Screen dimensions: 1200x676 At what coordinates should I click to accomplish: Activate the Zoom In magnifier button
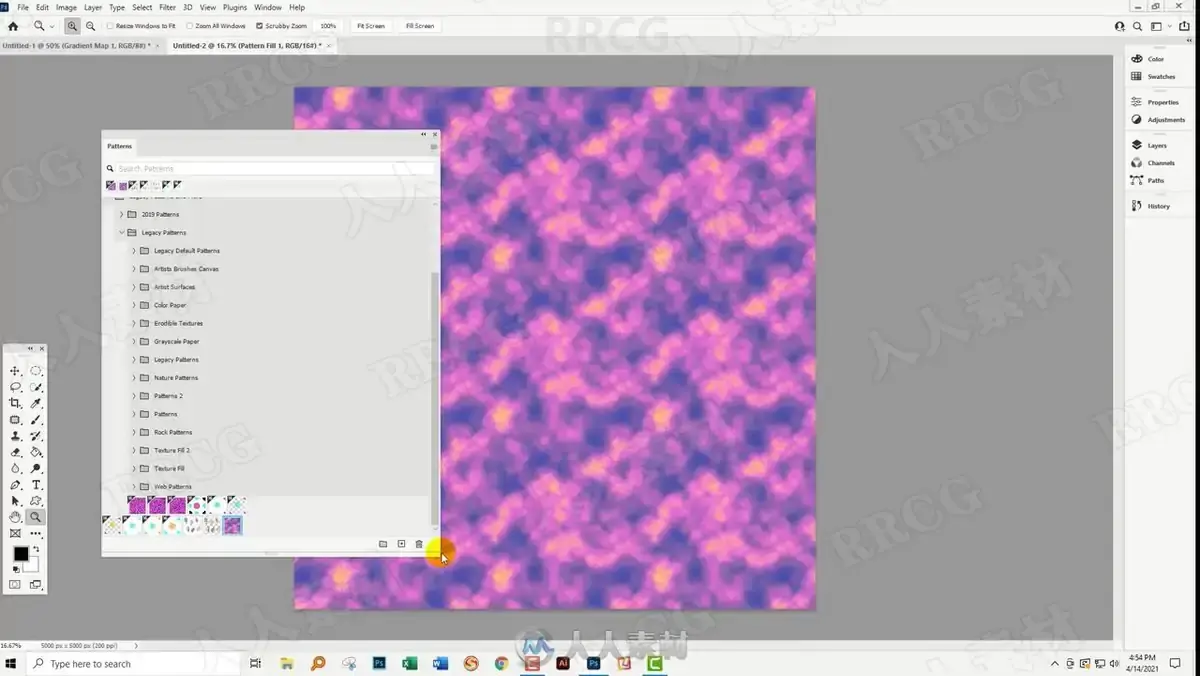(x=73, y=26)
